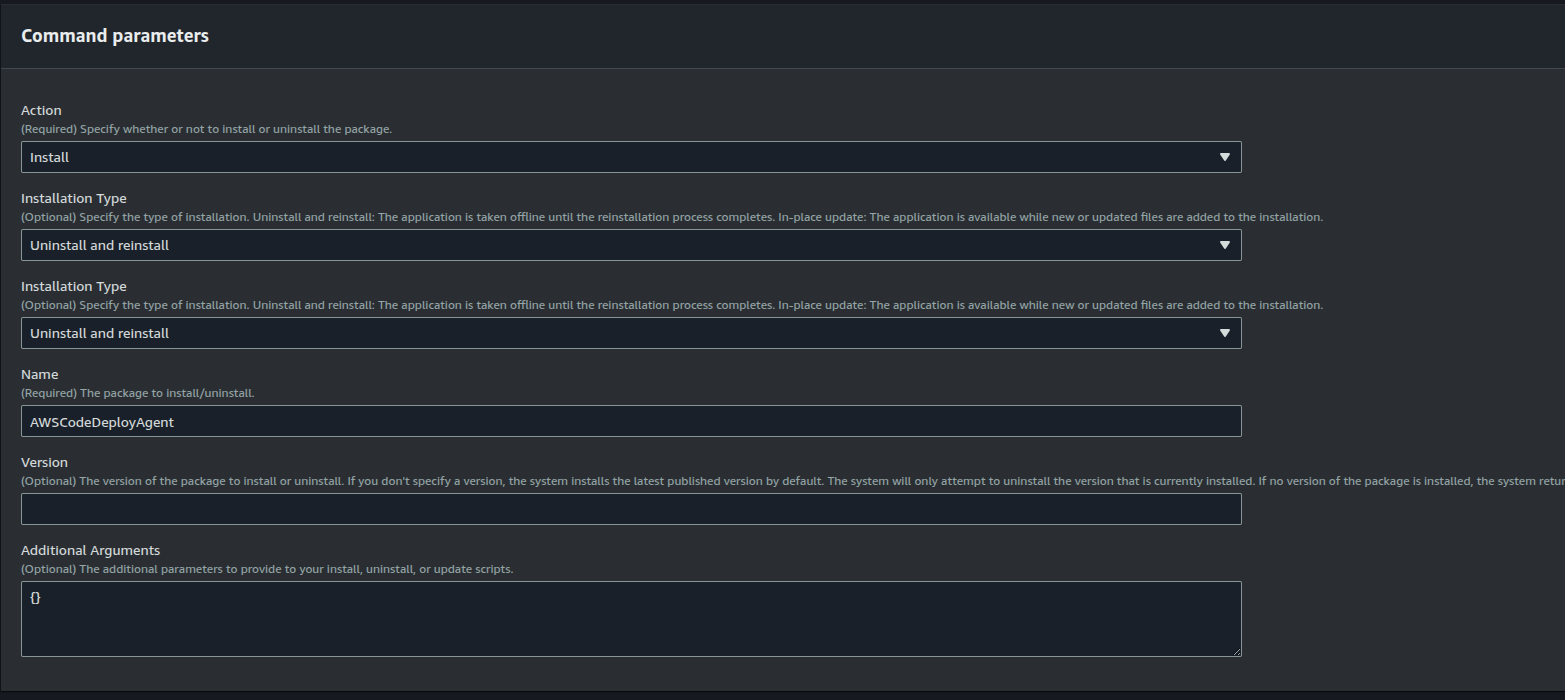Click the Name field label
Image resolution: width=1565 pixels, height=700 pixels.
(40, 374)
